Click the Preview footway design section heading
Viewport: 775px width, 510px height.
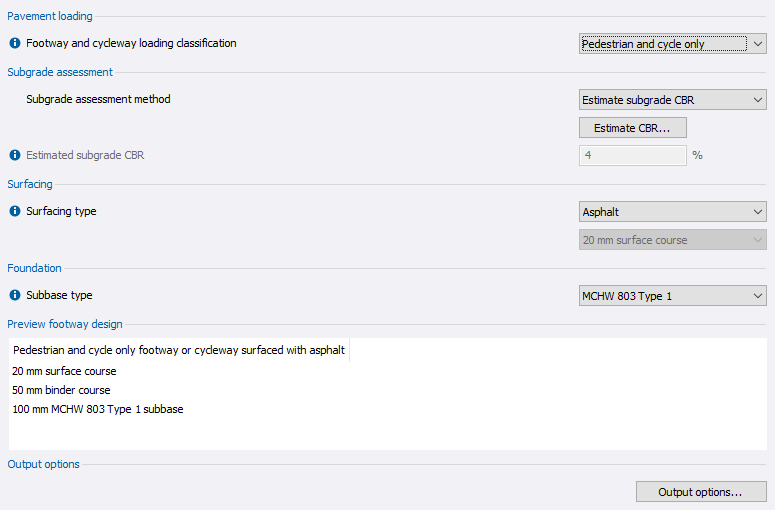[x=65, y=324]
